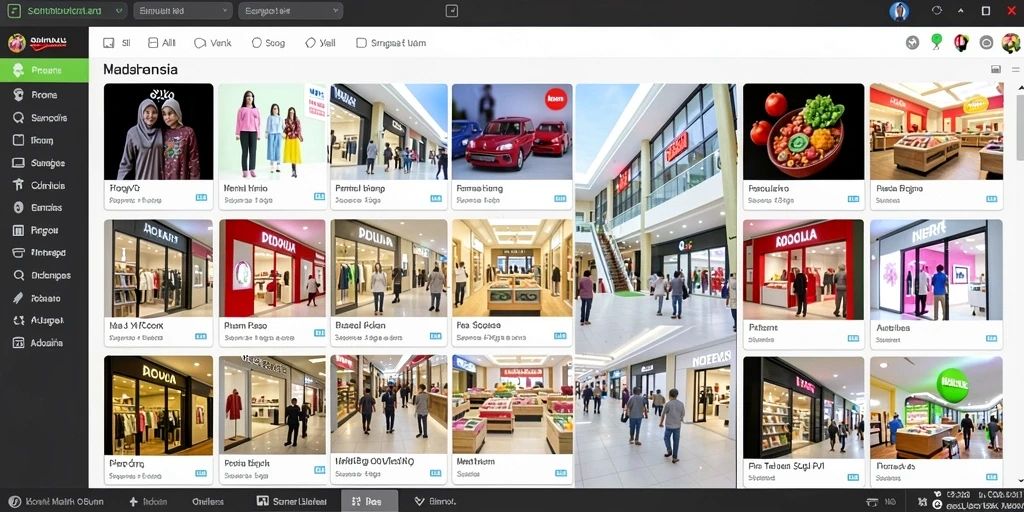Switch to the Bas tab in bottom bar

pyautogui.click(x=369, y=502)
